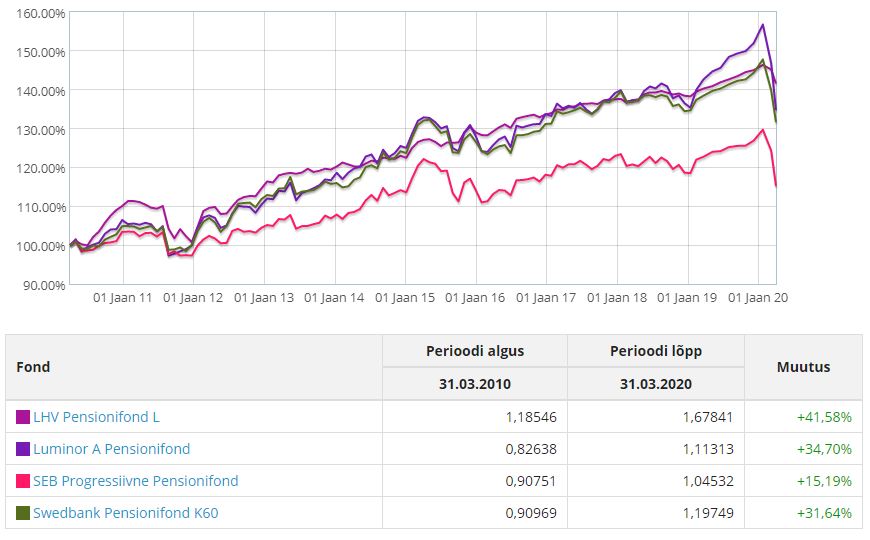Click the value 1,11313
Viewport: 870px width, 540px height.
tap(708, 449)
